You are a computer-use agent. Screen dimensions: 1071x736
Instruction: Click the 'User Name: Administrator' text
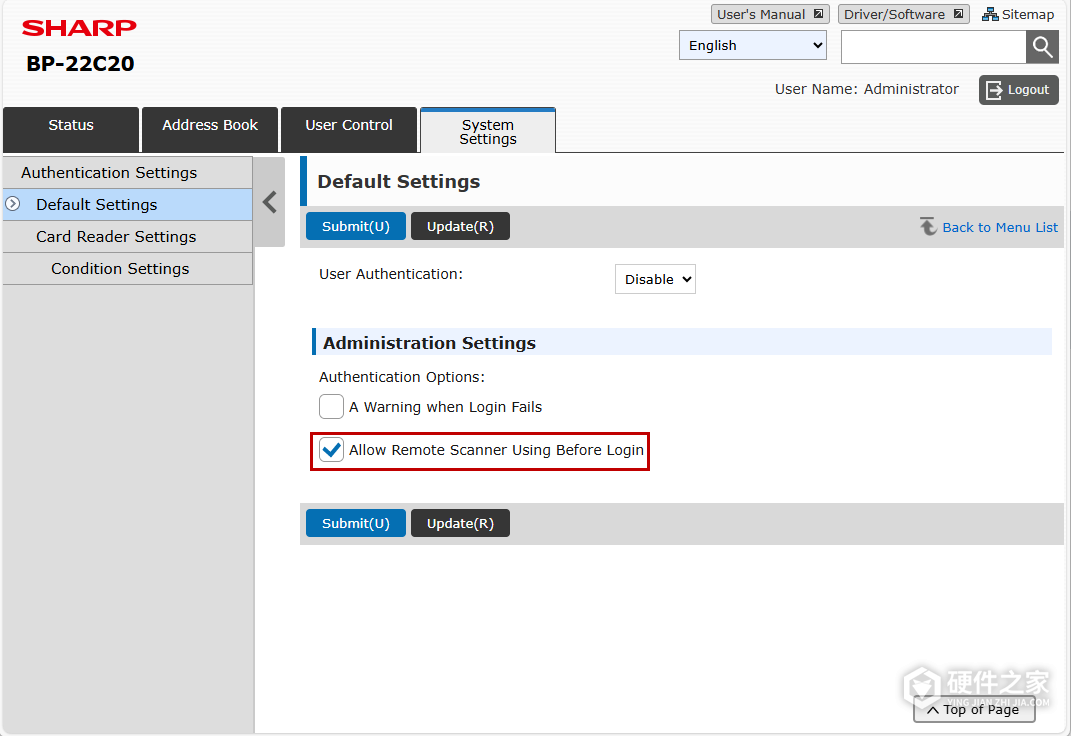(867, 89)
